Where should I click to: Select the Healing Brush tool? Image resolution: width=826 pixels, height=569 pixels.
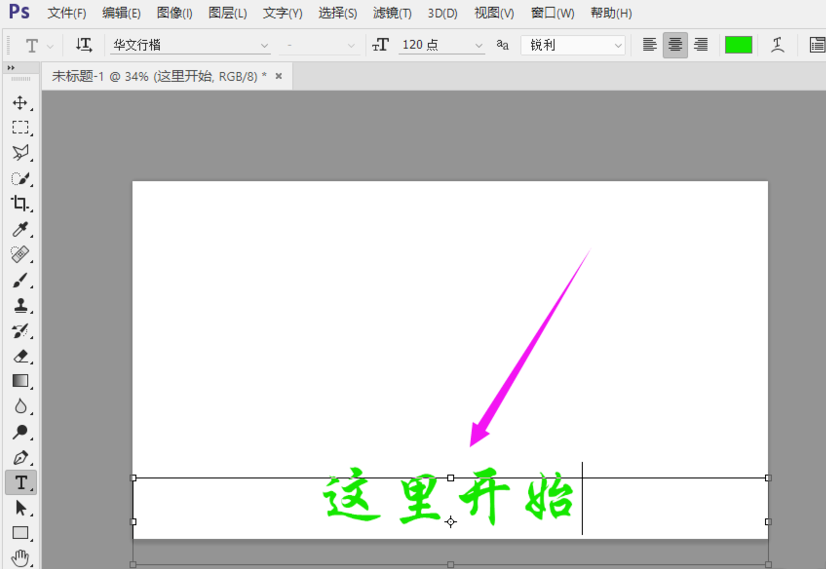tap(20, 254)
